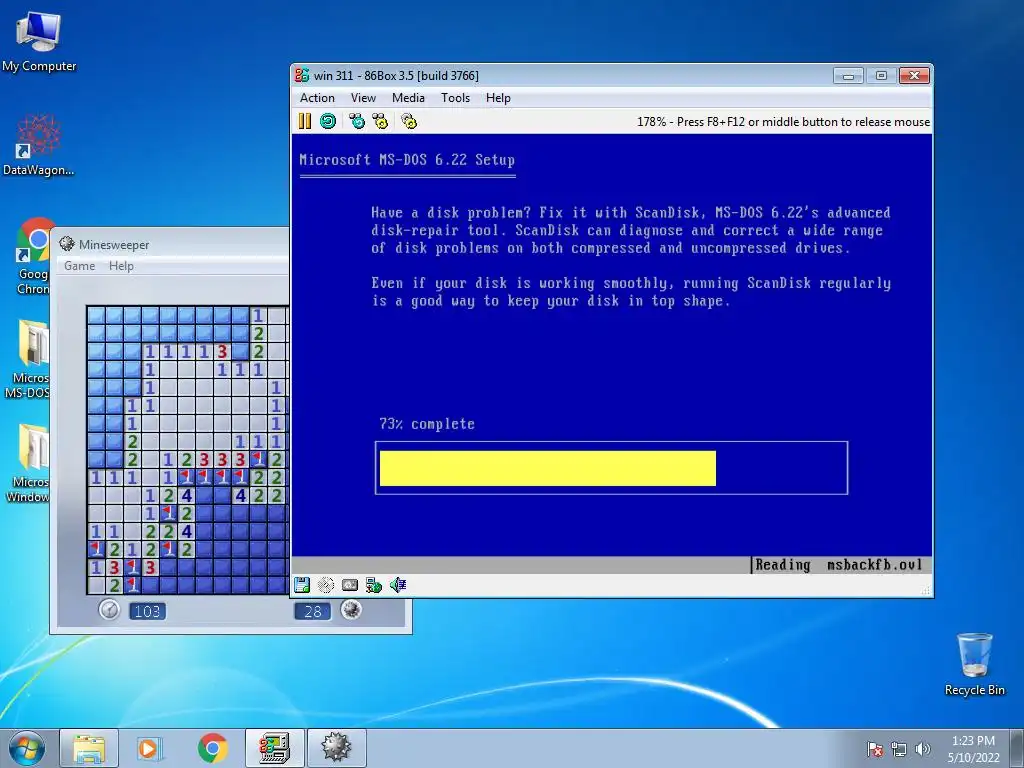1024x768 pixels.
Task: Click the '73% complete' text
Action: coord(427,424)
